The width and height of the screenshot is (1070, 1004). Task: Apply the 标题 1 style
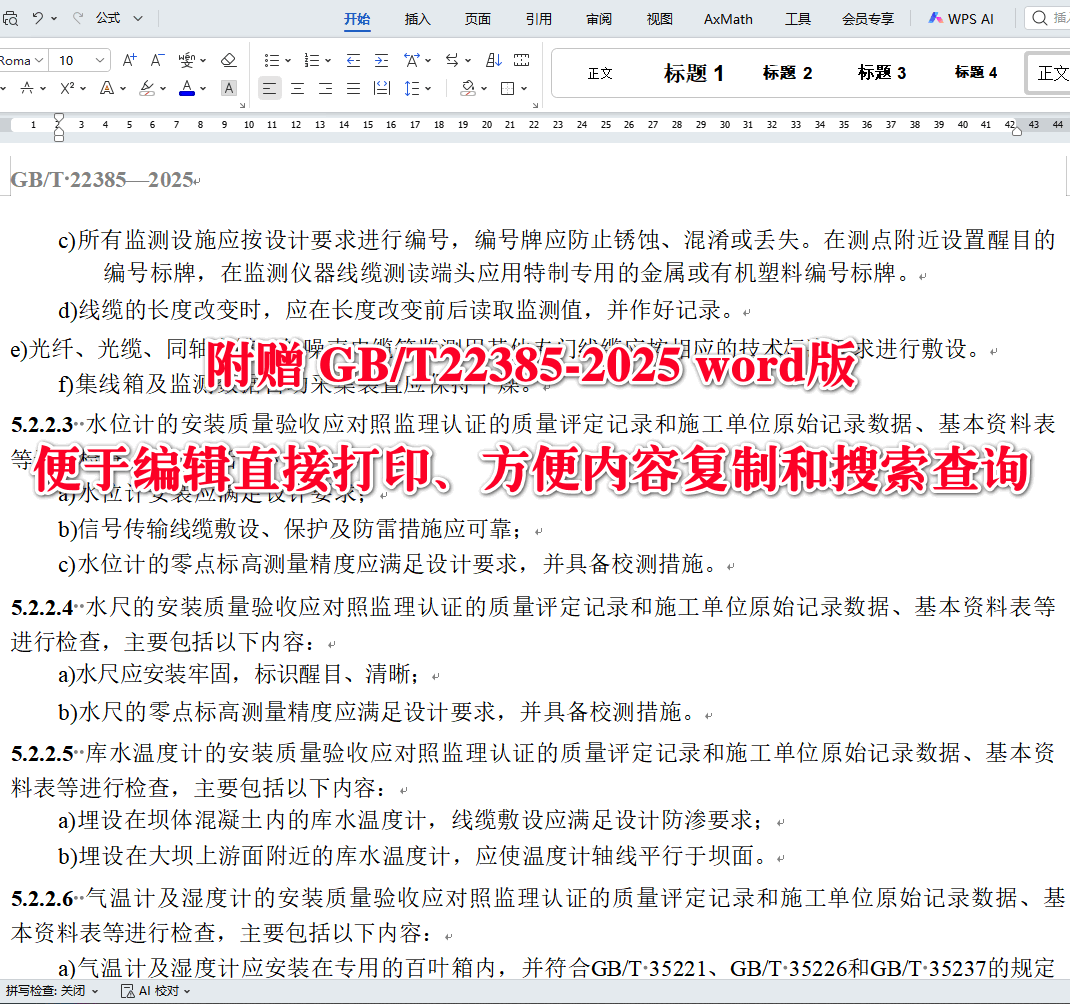pos(694,73)
